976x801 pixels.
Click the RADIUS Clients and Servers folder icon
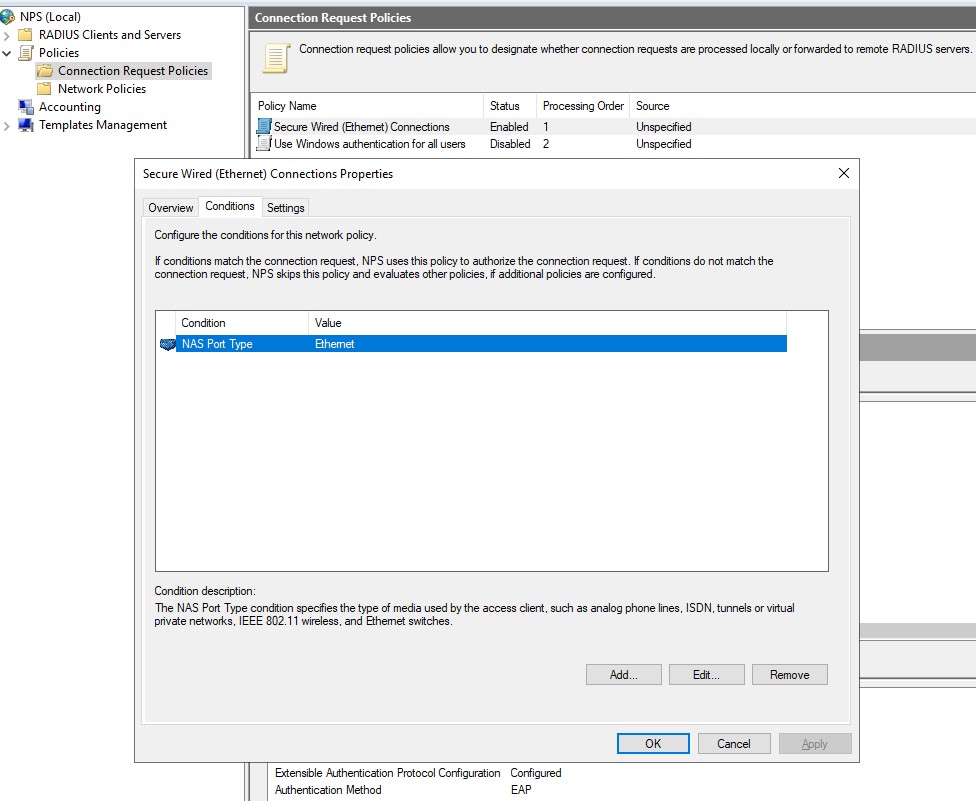point(26,35)
